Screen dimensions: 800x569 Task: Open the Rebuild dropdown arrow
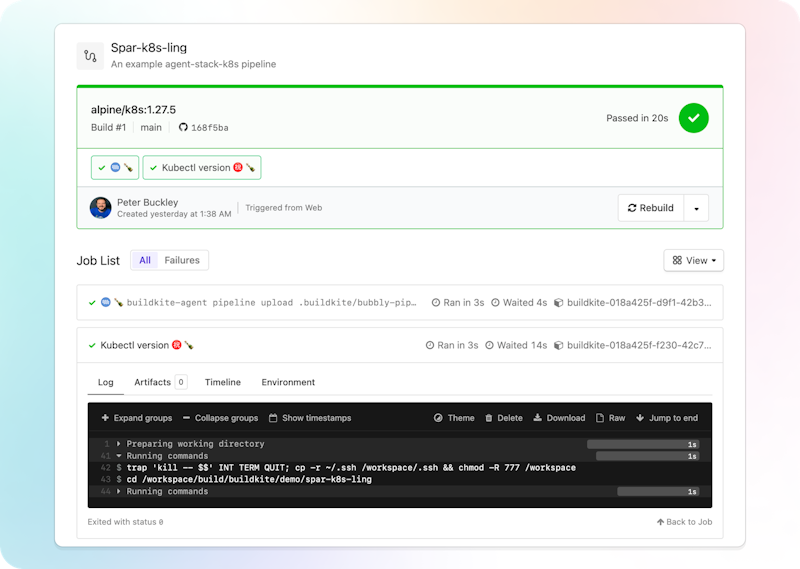pos(696,208)
